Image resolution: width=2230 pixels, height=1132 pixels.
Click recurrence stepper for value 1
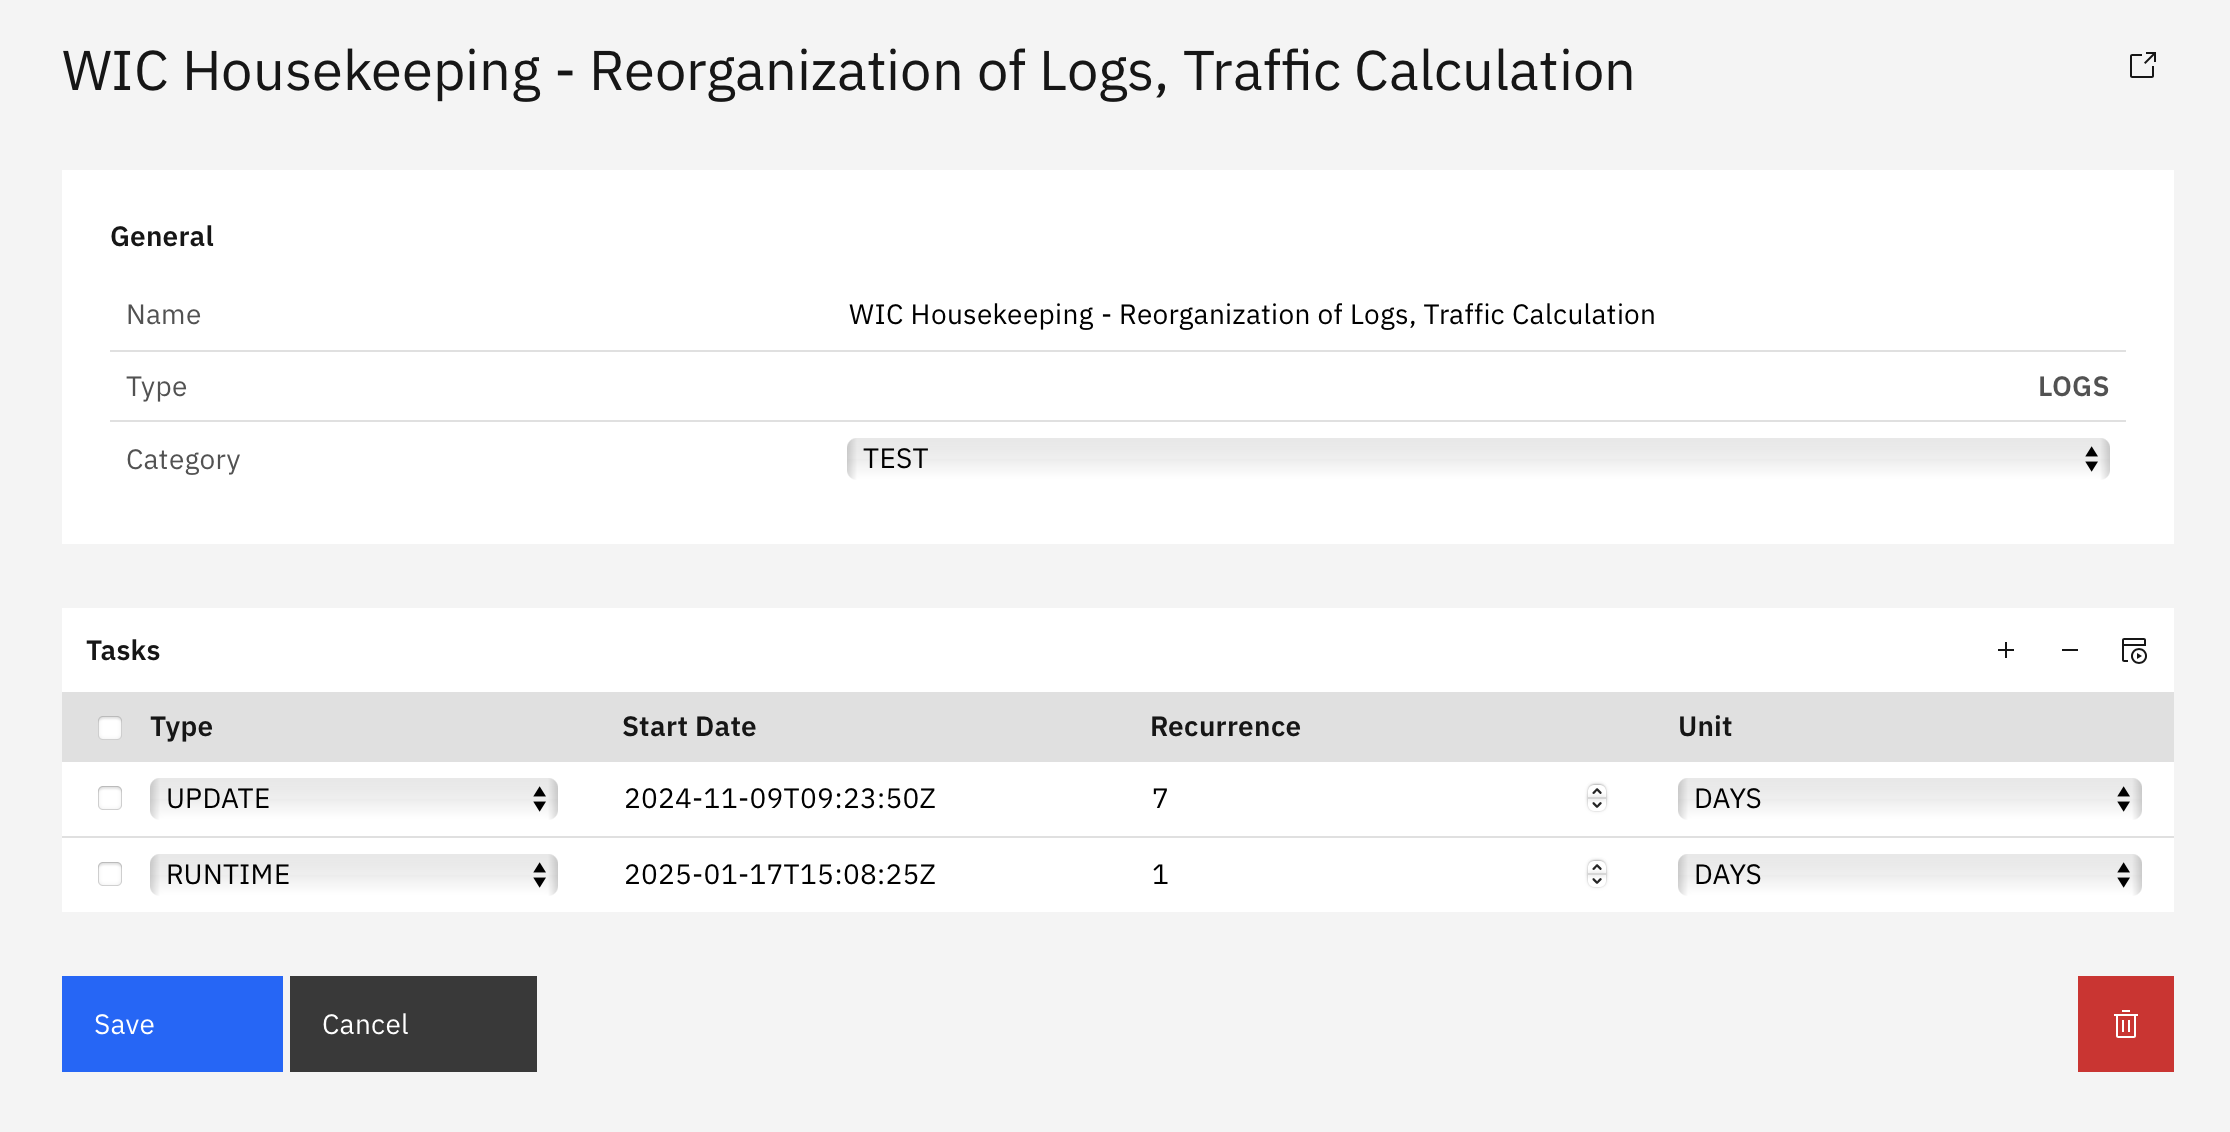tap(1596, 874)
